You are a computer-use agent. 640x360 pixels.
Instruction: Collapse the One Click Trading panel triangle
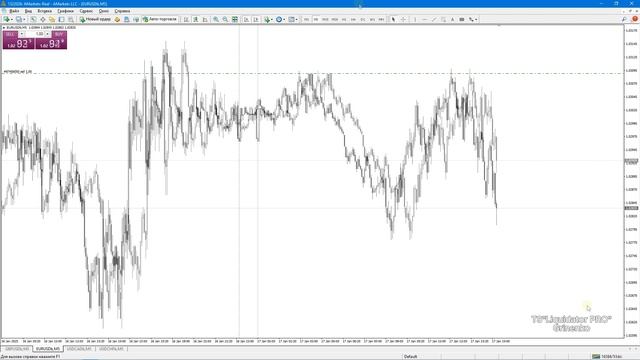4,27
